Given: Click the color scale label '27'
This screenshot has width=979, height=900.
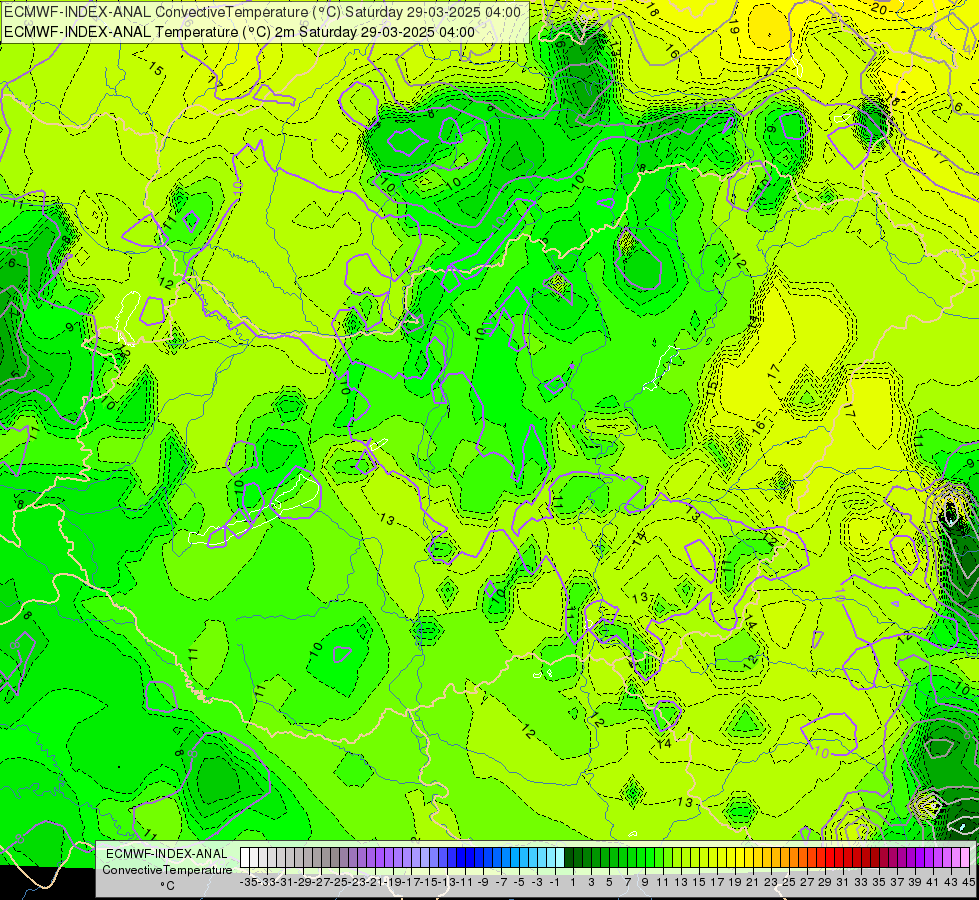Looking at the screenshot, I should tap(807, 882).
